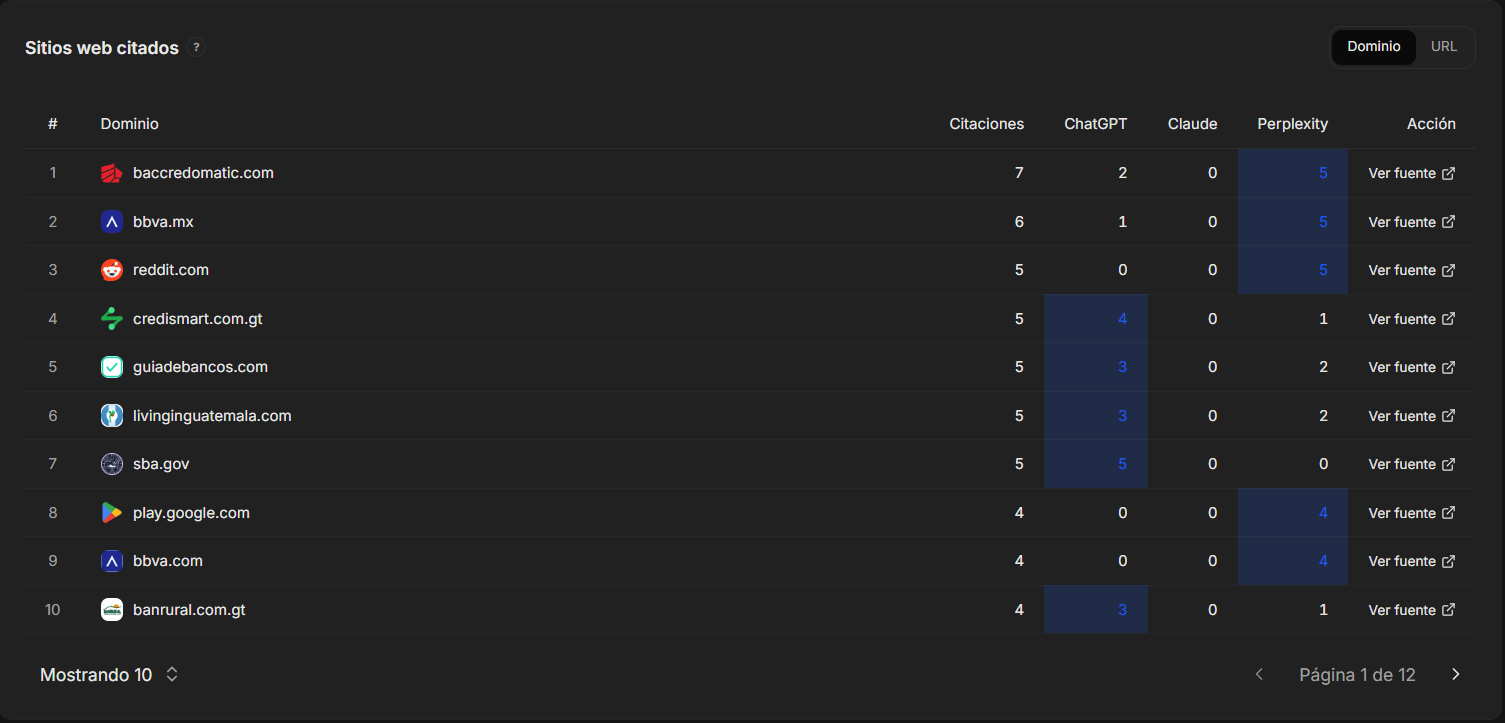Click the ChatGPT value 5 for sba.gov
Image resolution: width=1505 pixels, height=723 pixels.
click(x=1122, y=464)
